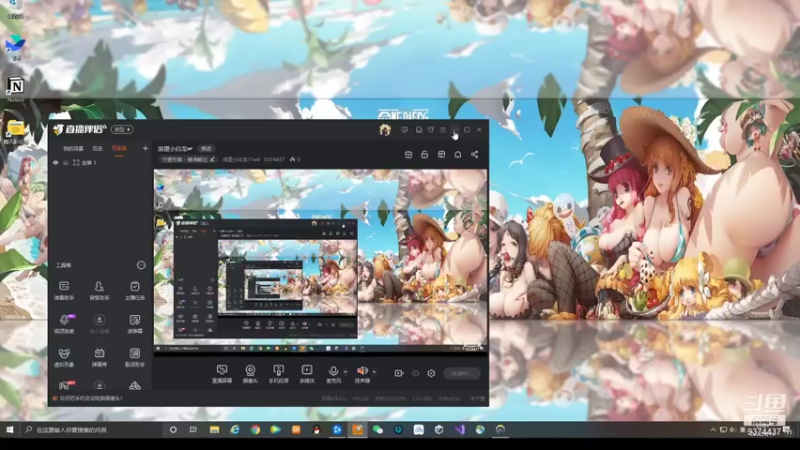
Task: Open the skin shirt icon in title bar
Action: coord(431,130)
